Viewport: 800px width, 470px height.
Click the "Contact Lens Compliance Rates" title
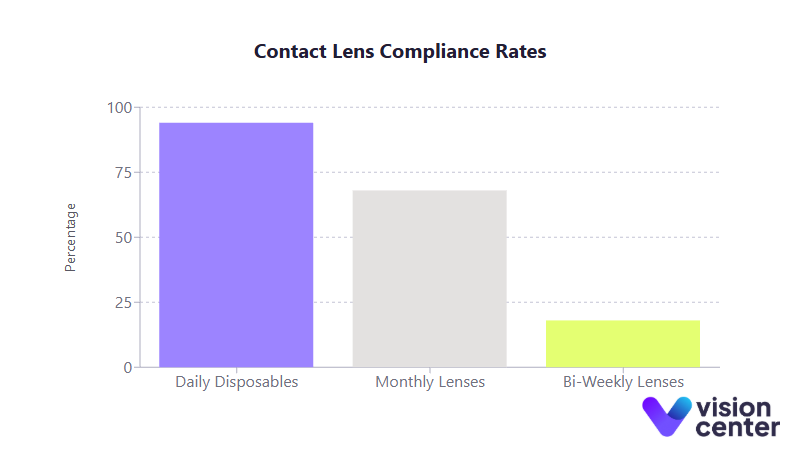coord(400,52)
